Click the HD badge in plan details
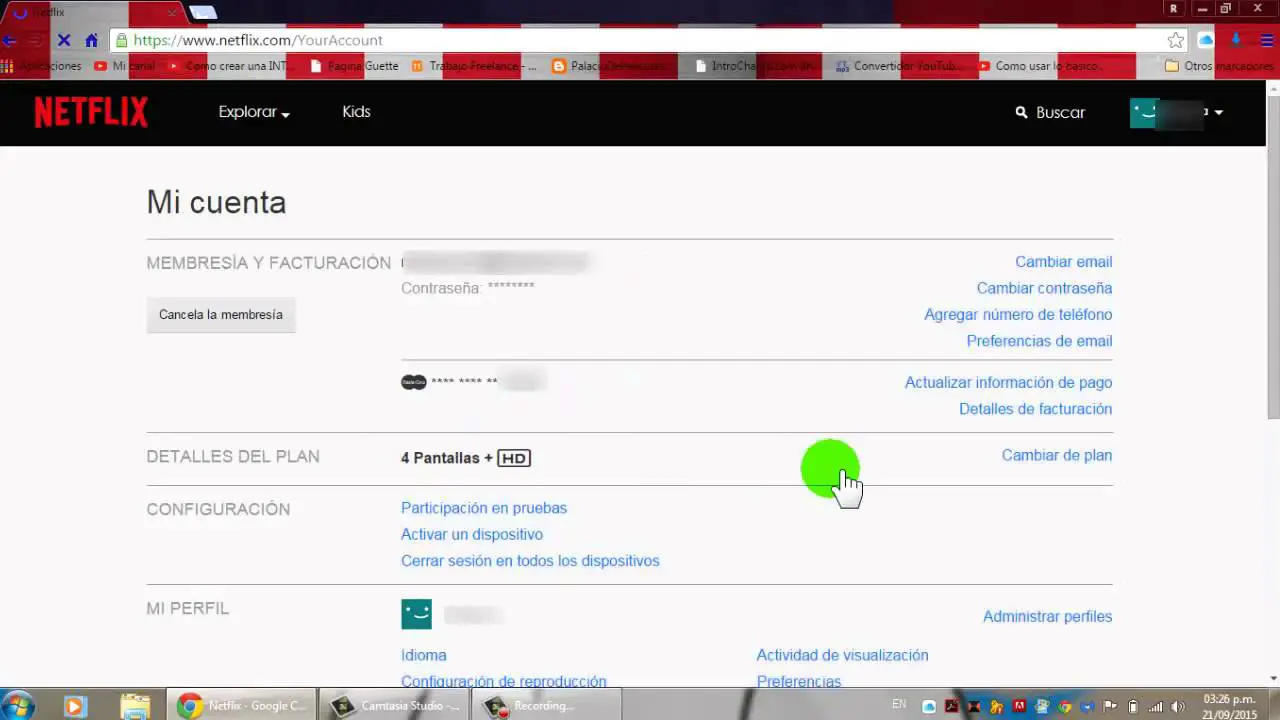Image resolution: width=1280 pixels, height=720 pixels. tap(513, 458)
